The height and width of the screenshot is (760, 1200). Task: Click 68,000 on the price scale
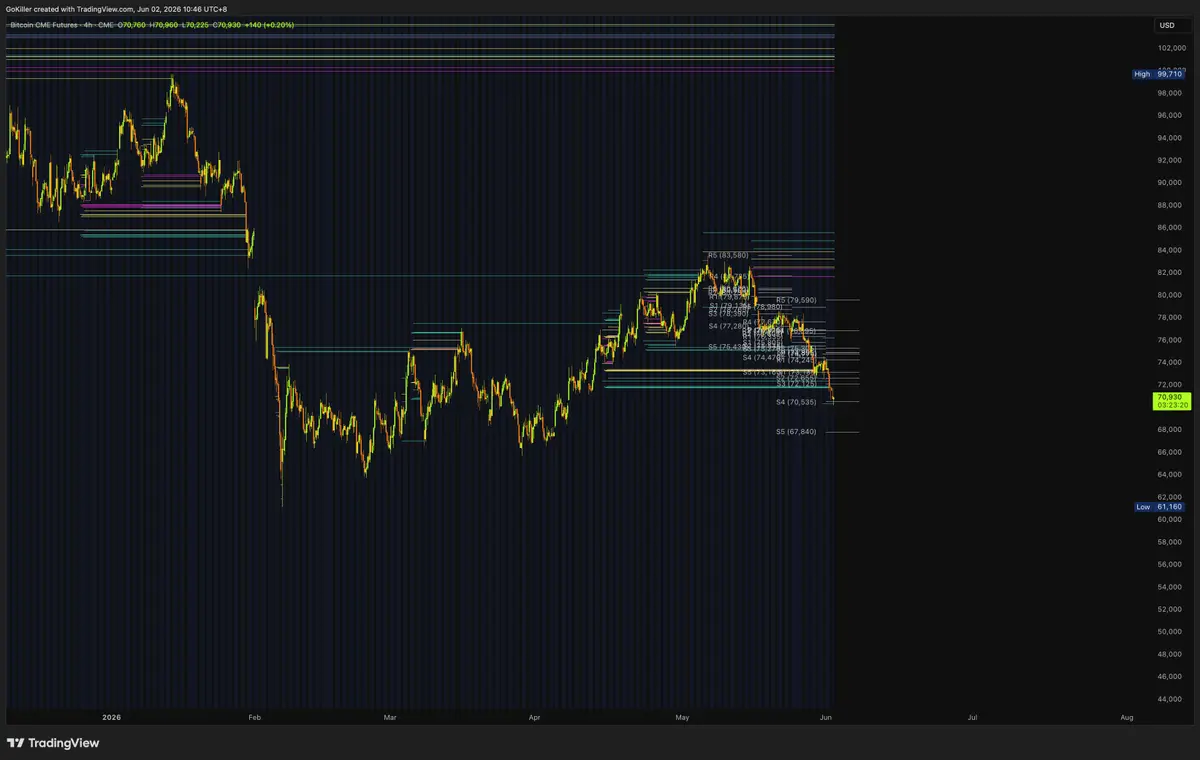pyautogui.click(x=1169, y=429)
